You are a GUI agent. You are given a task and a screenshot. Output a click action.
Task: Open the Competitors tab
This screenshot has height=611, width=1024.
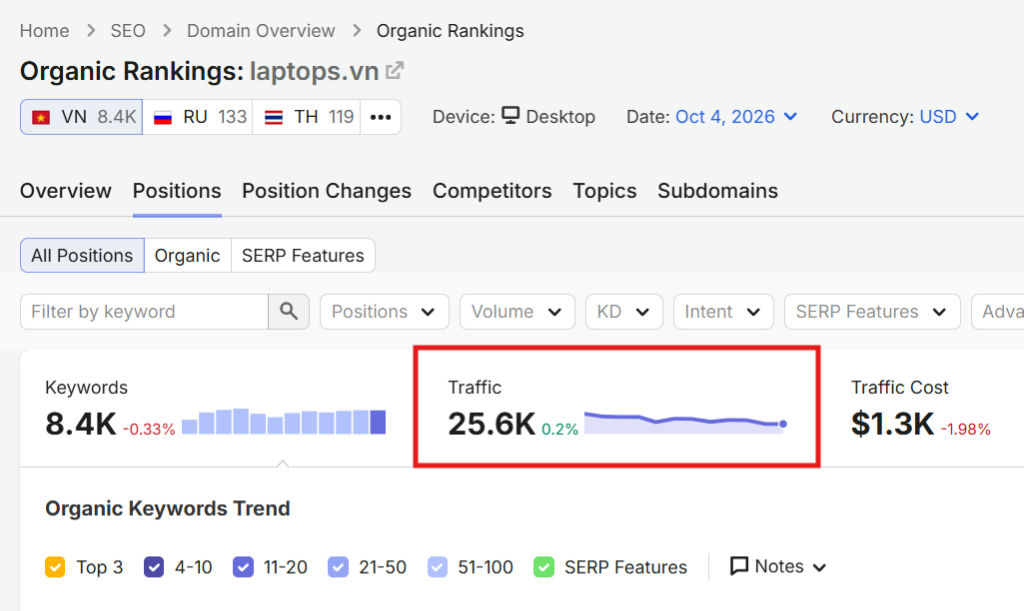(492, 191)
